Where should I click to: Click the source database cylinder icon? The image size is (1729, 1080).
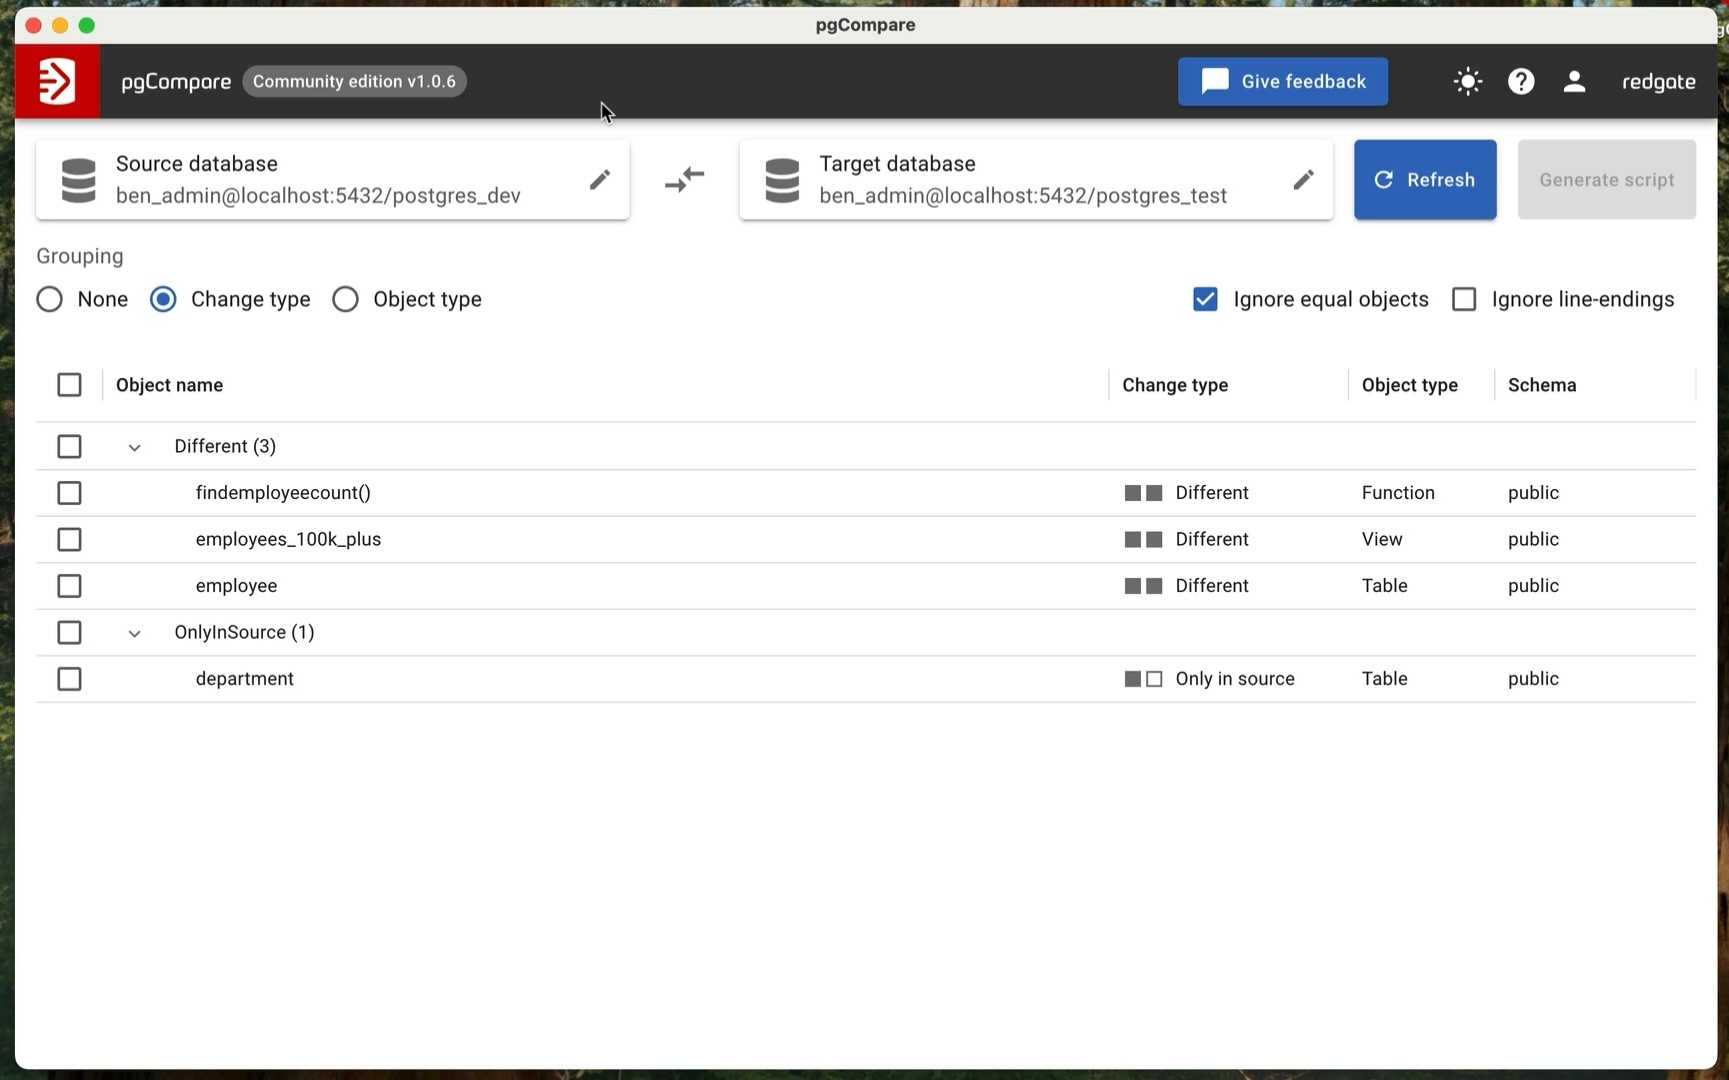click(79, 180)
